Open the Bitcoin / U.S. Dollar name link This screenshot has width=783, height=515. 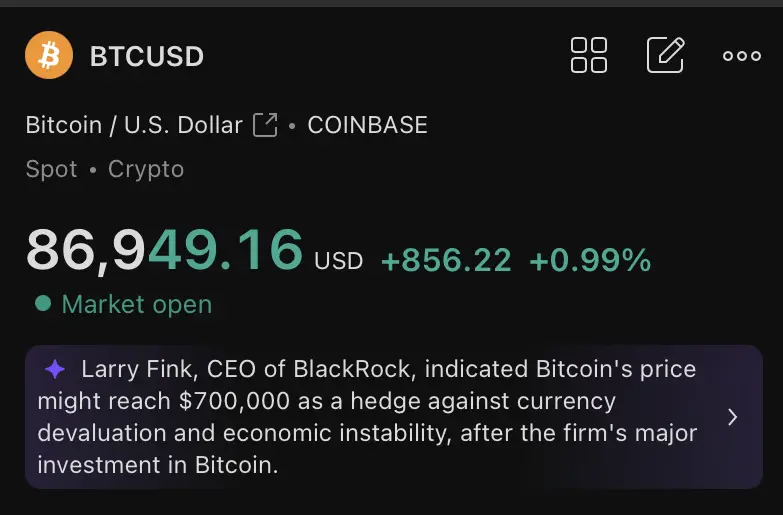click(x=134, y=125)
